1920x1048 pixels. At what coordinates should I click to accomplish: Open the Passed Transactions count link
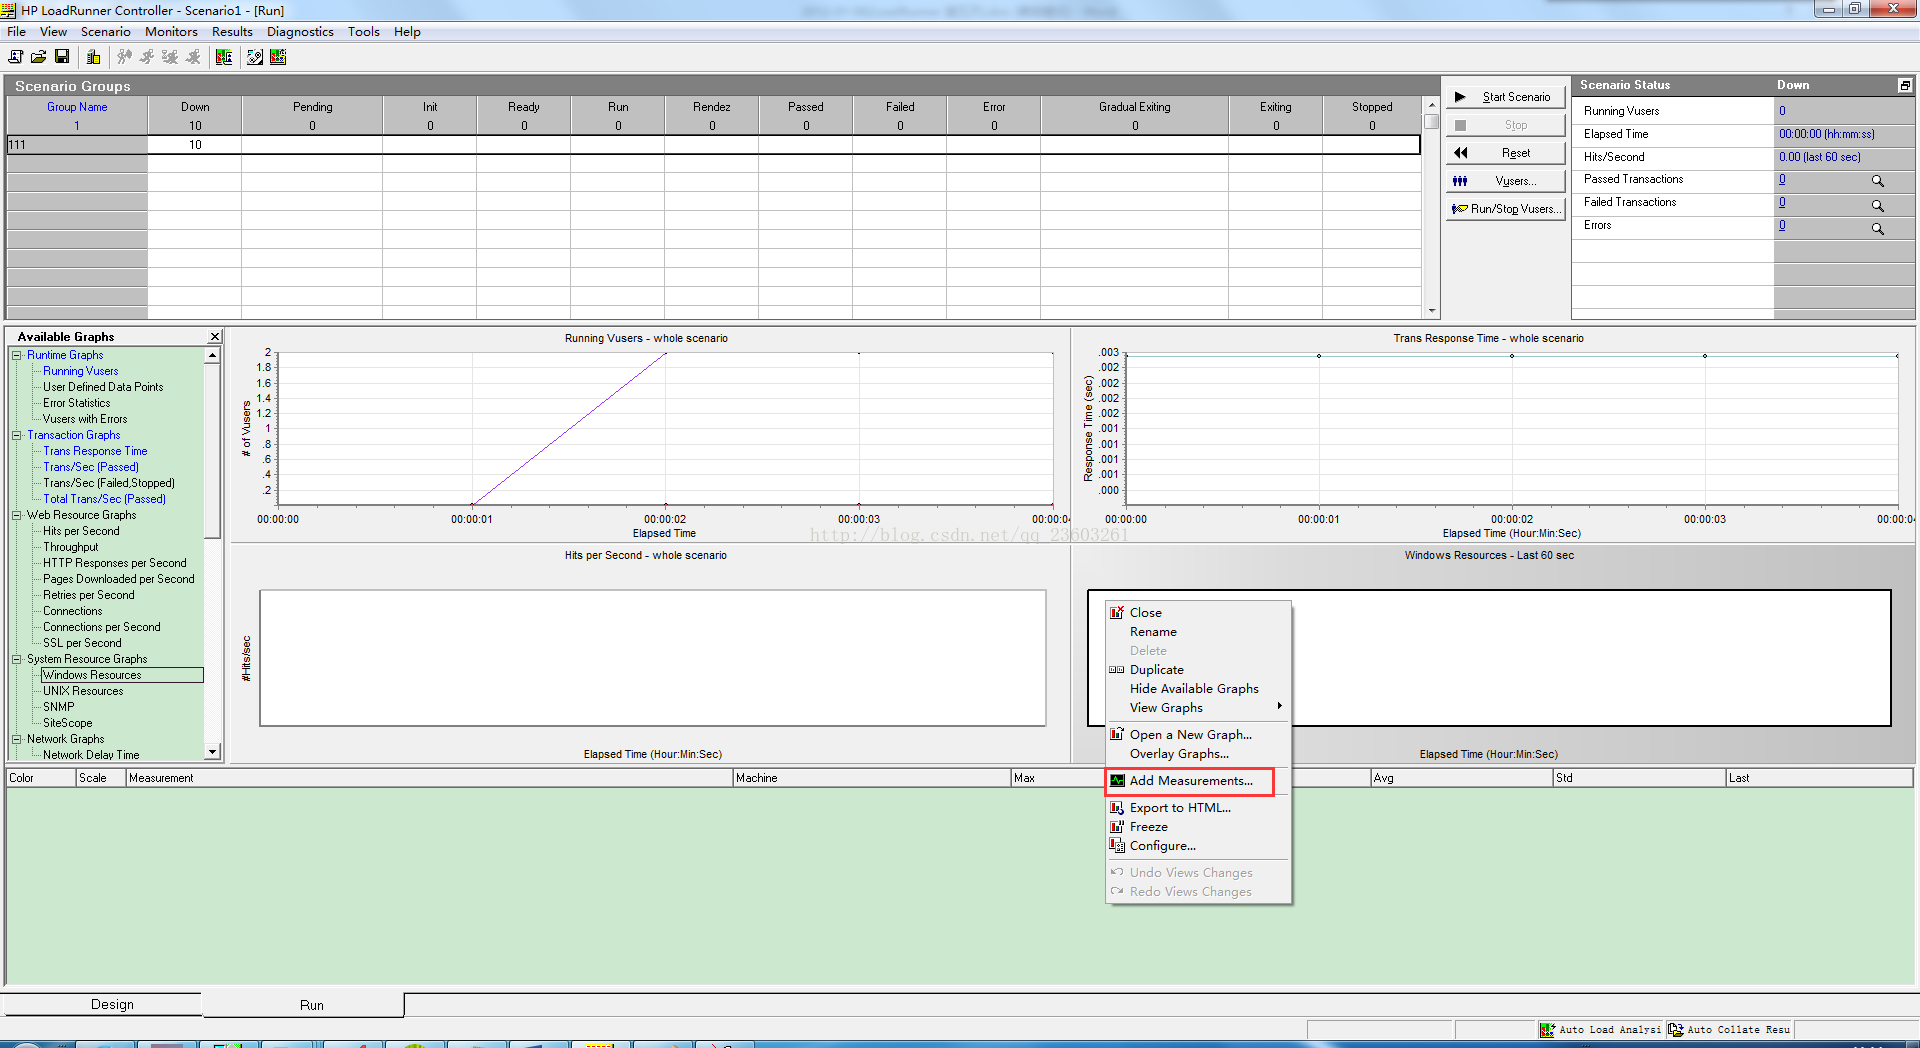[x=1782, y=179]
